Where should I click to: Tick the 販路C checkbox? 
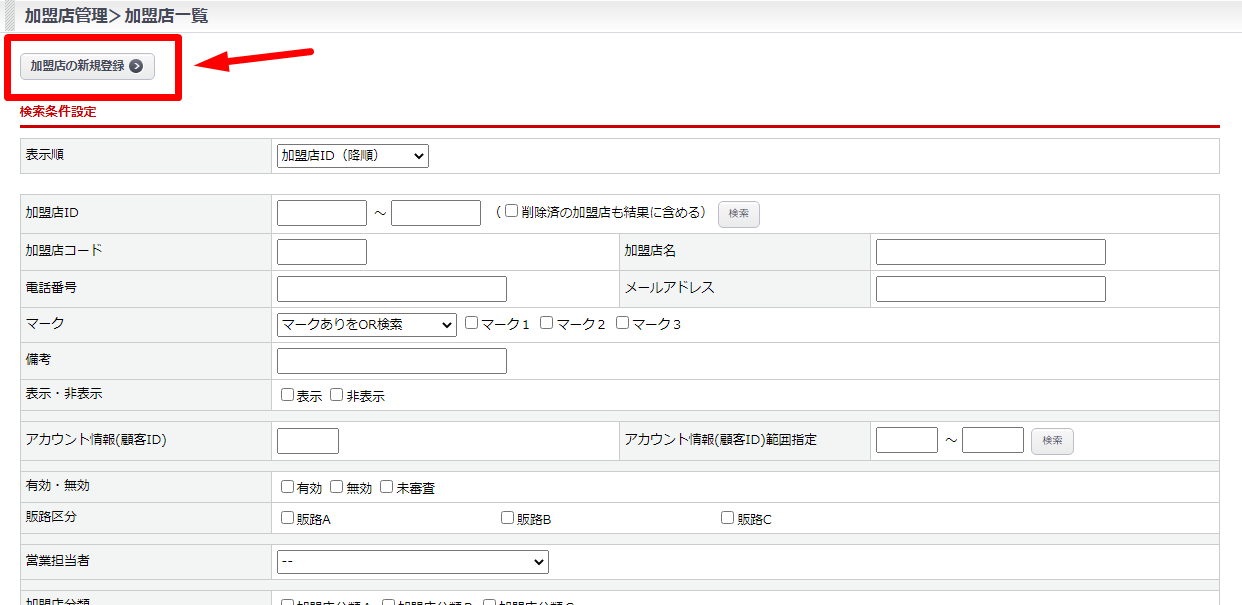[728, 518]
